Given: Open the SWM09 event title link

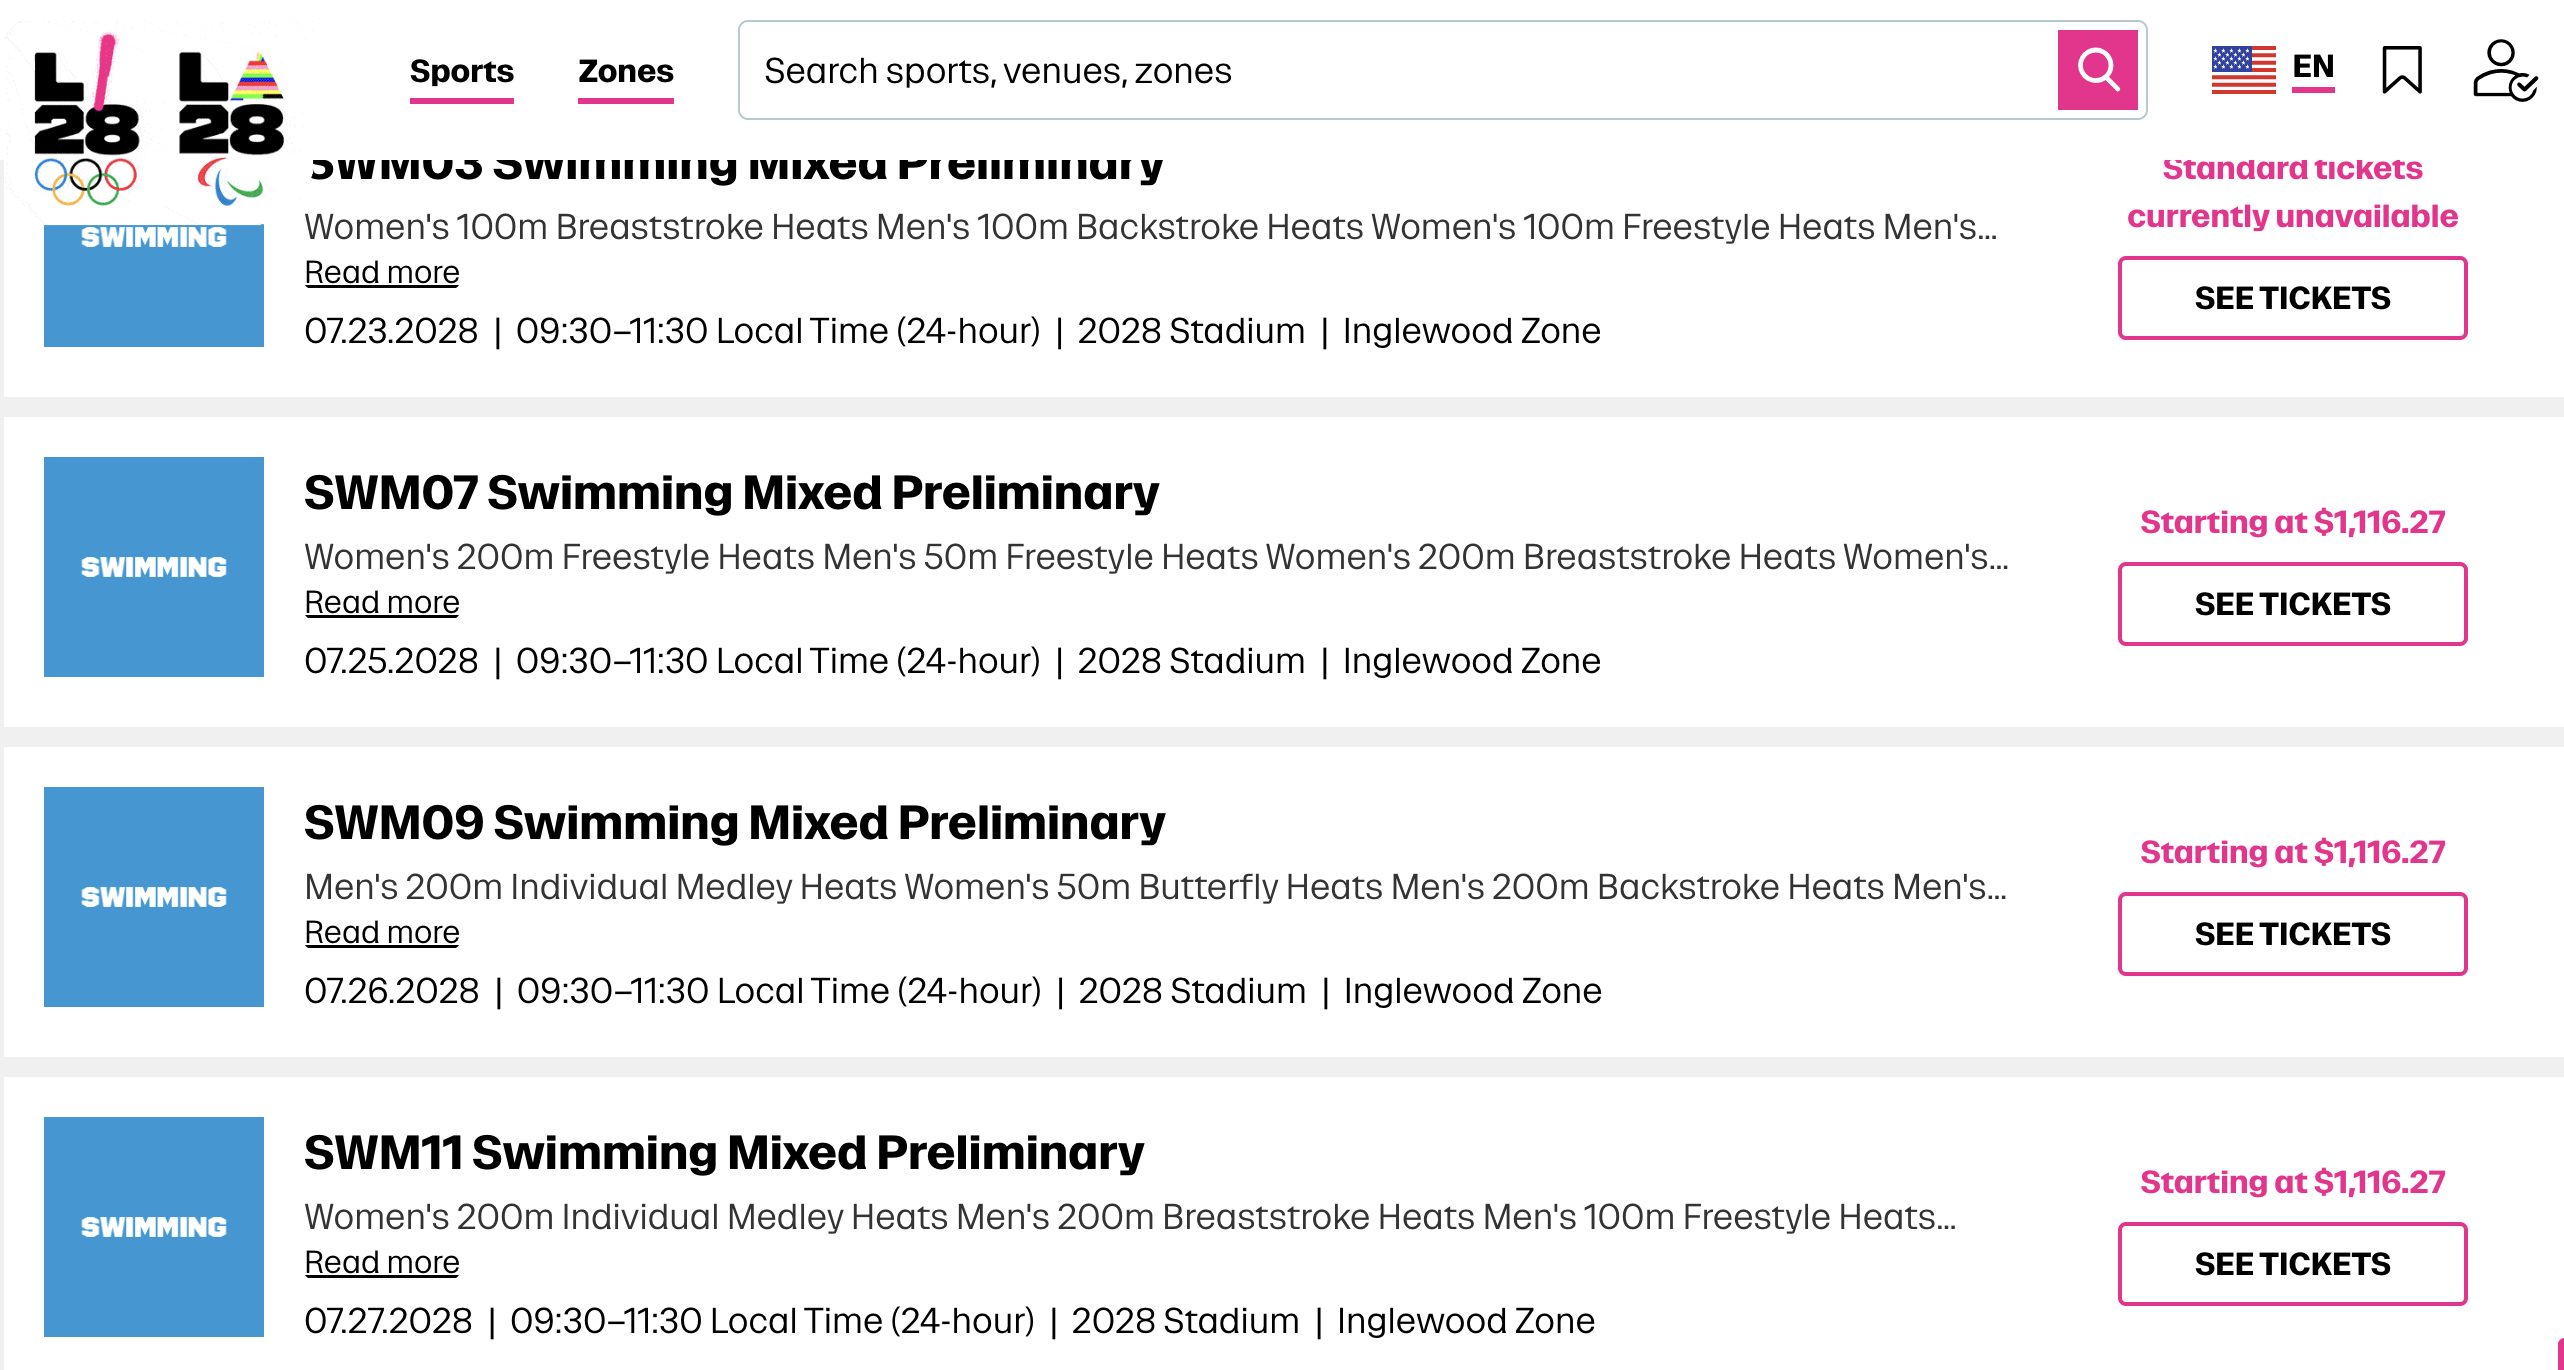Looking at the screenshot, I should (x=734, y=821).
